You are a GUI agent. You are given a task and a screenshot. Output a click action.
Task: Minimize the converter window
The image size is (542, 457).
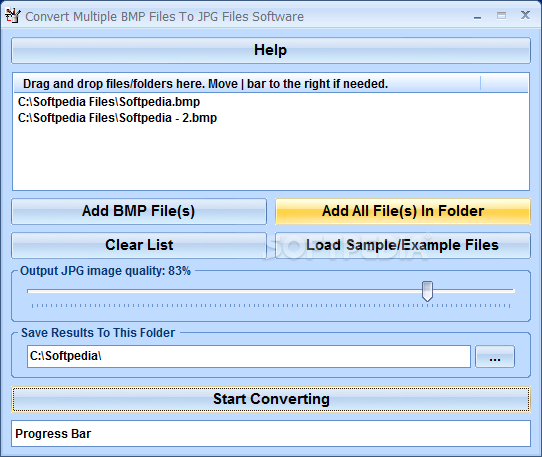pyautogui.click(x=477, y=16)
